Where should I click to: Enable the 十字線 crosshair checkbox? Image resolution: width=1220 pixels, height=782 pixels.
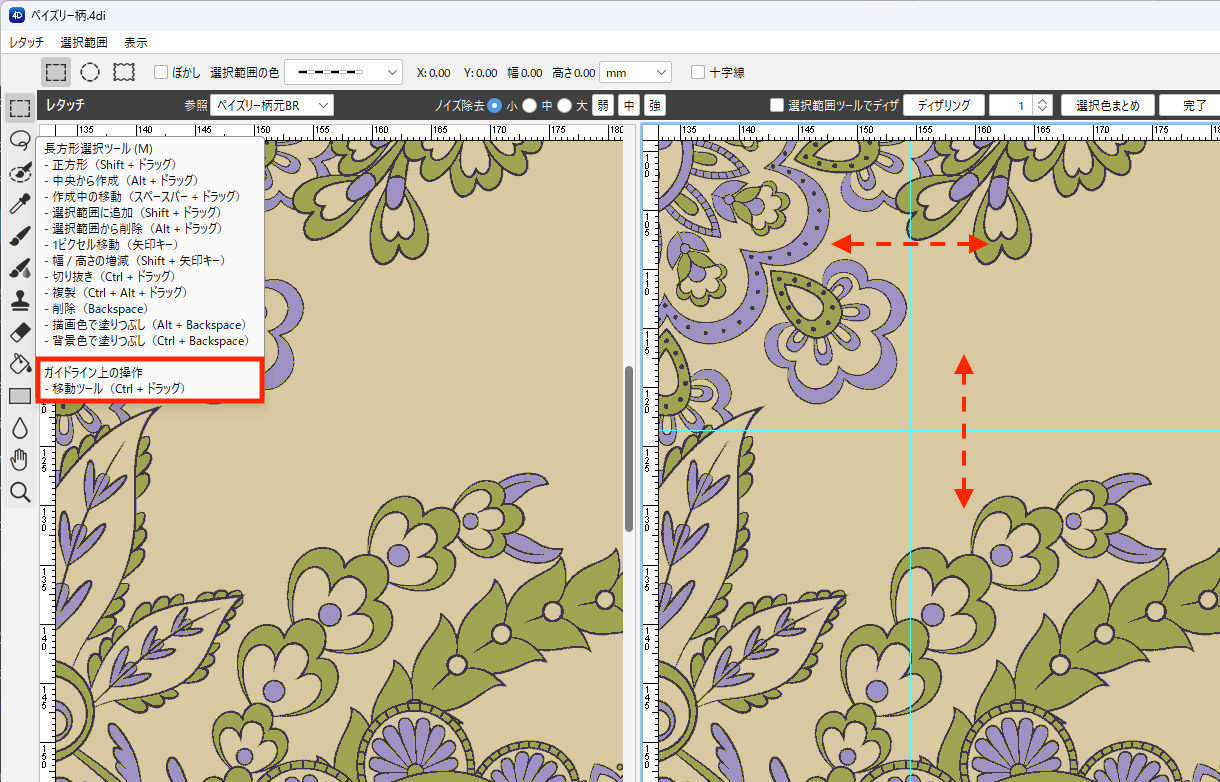[698, 72]
